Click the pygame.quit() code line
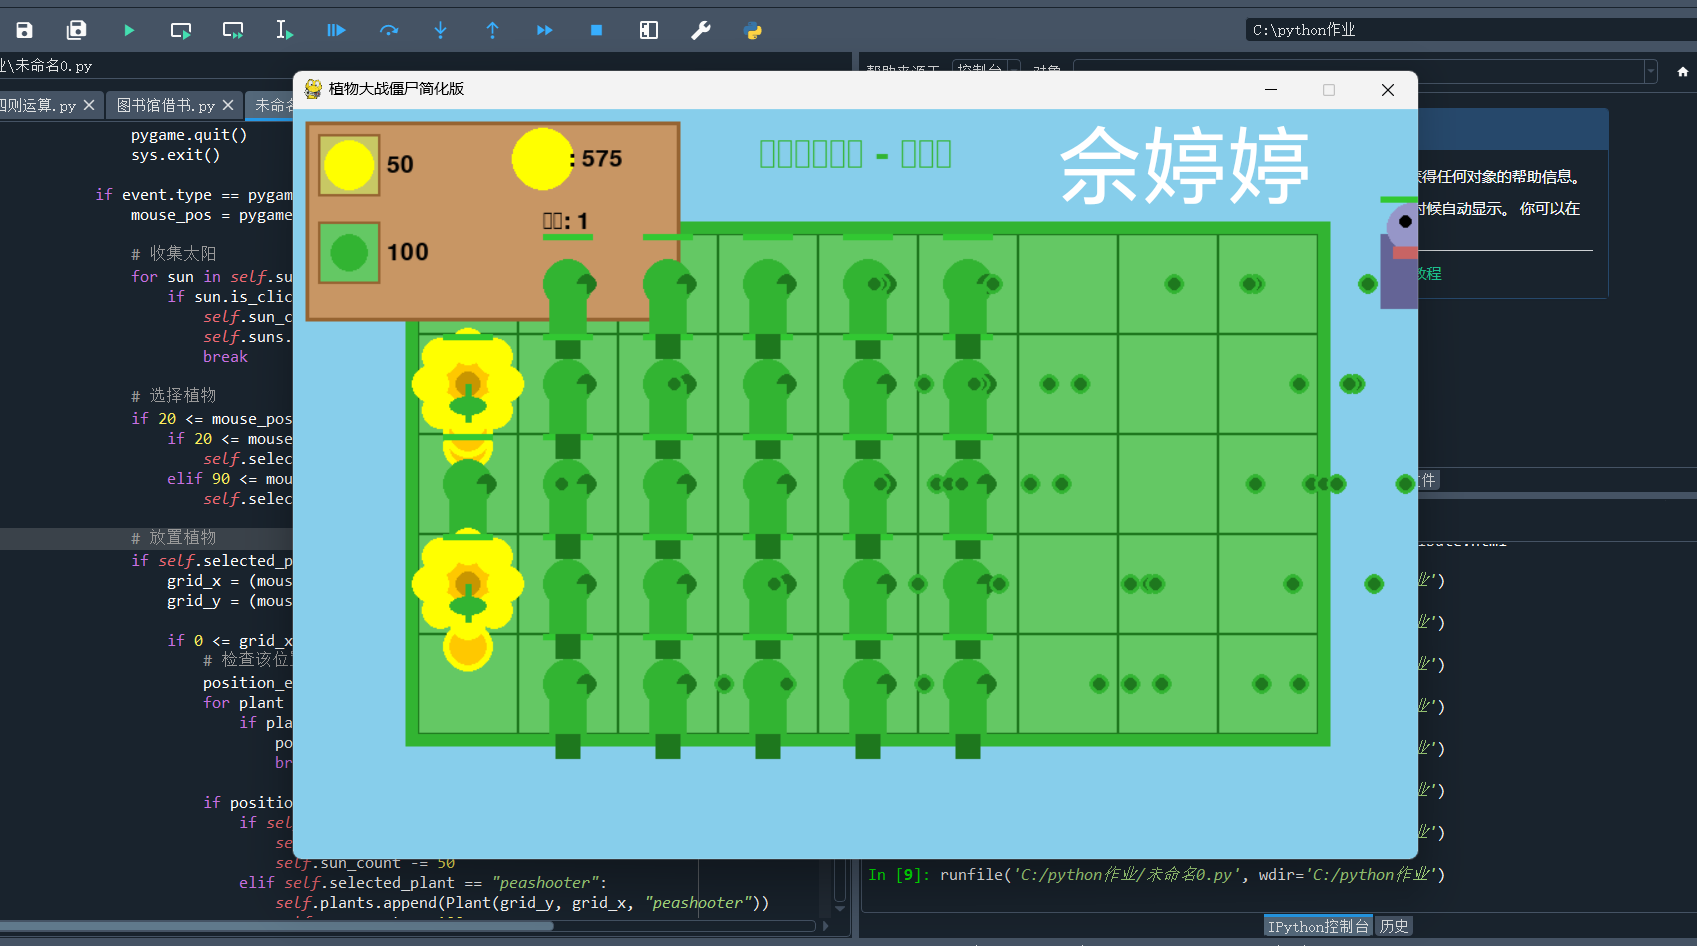Screen dimensions: 1697x946 [189, 135]
